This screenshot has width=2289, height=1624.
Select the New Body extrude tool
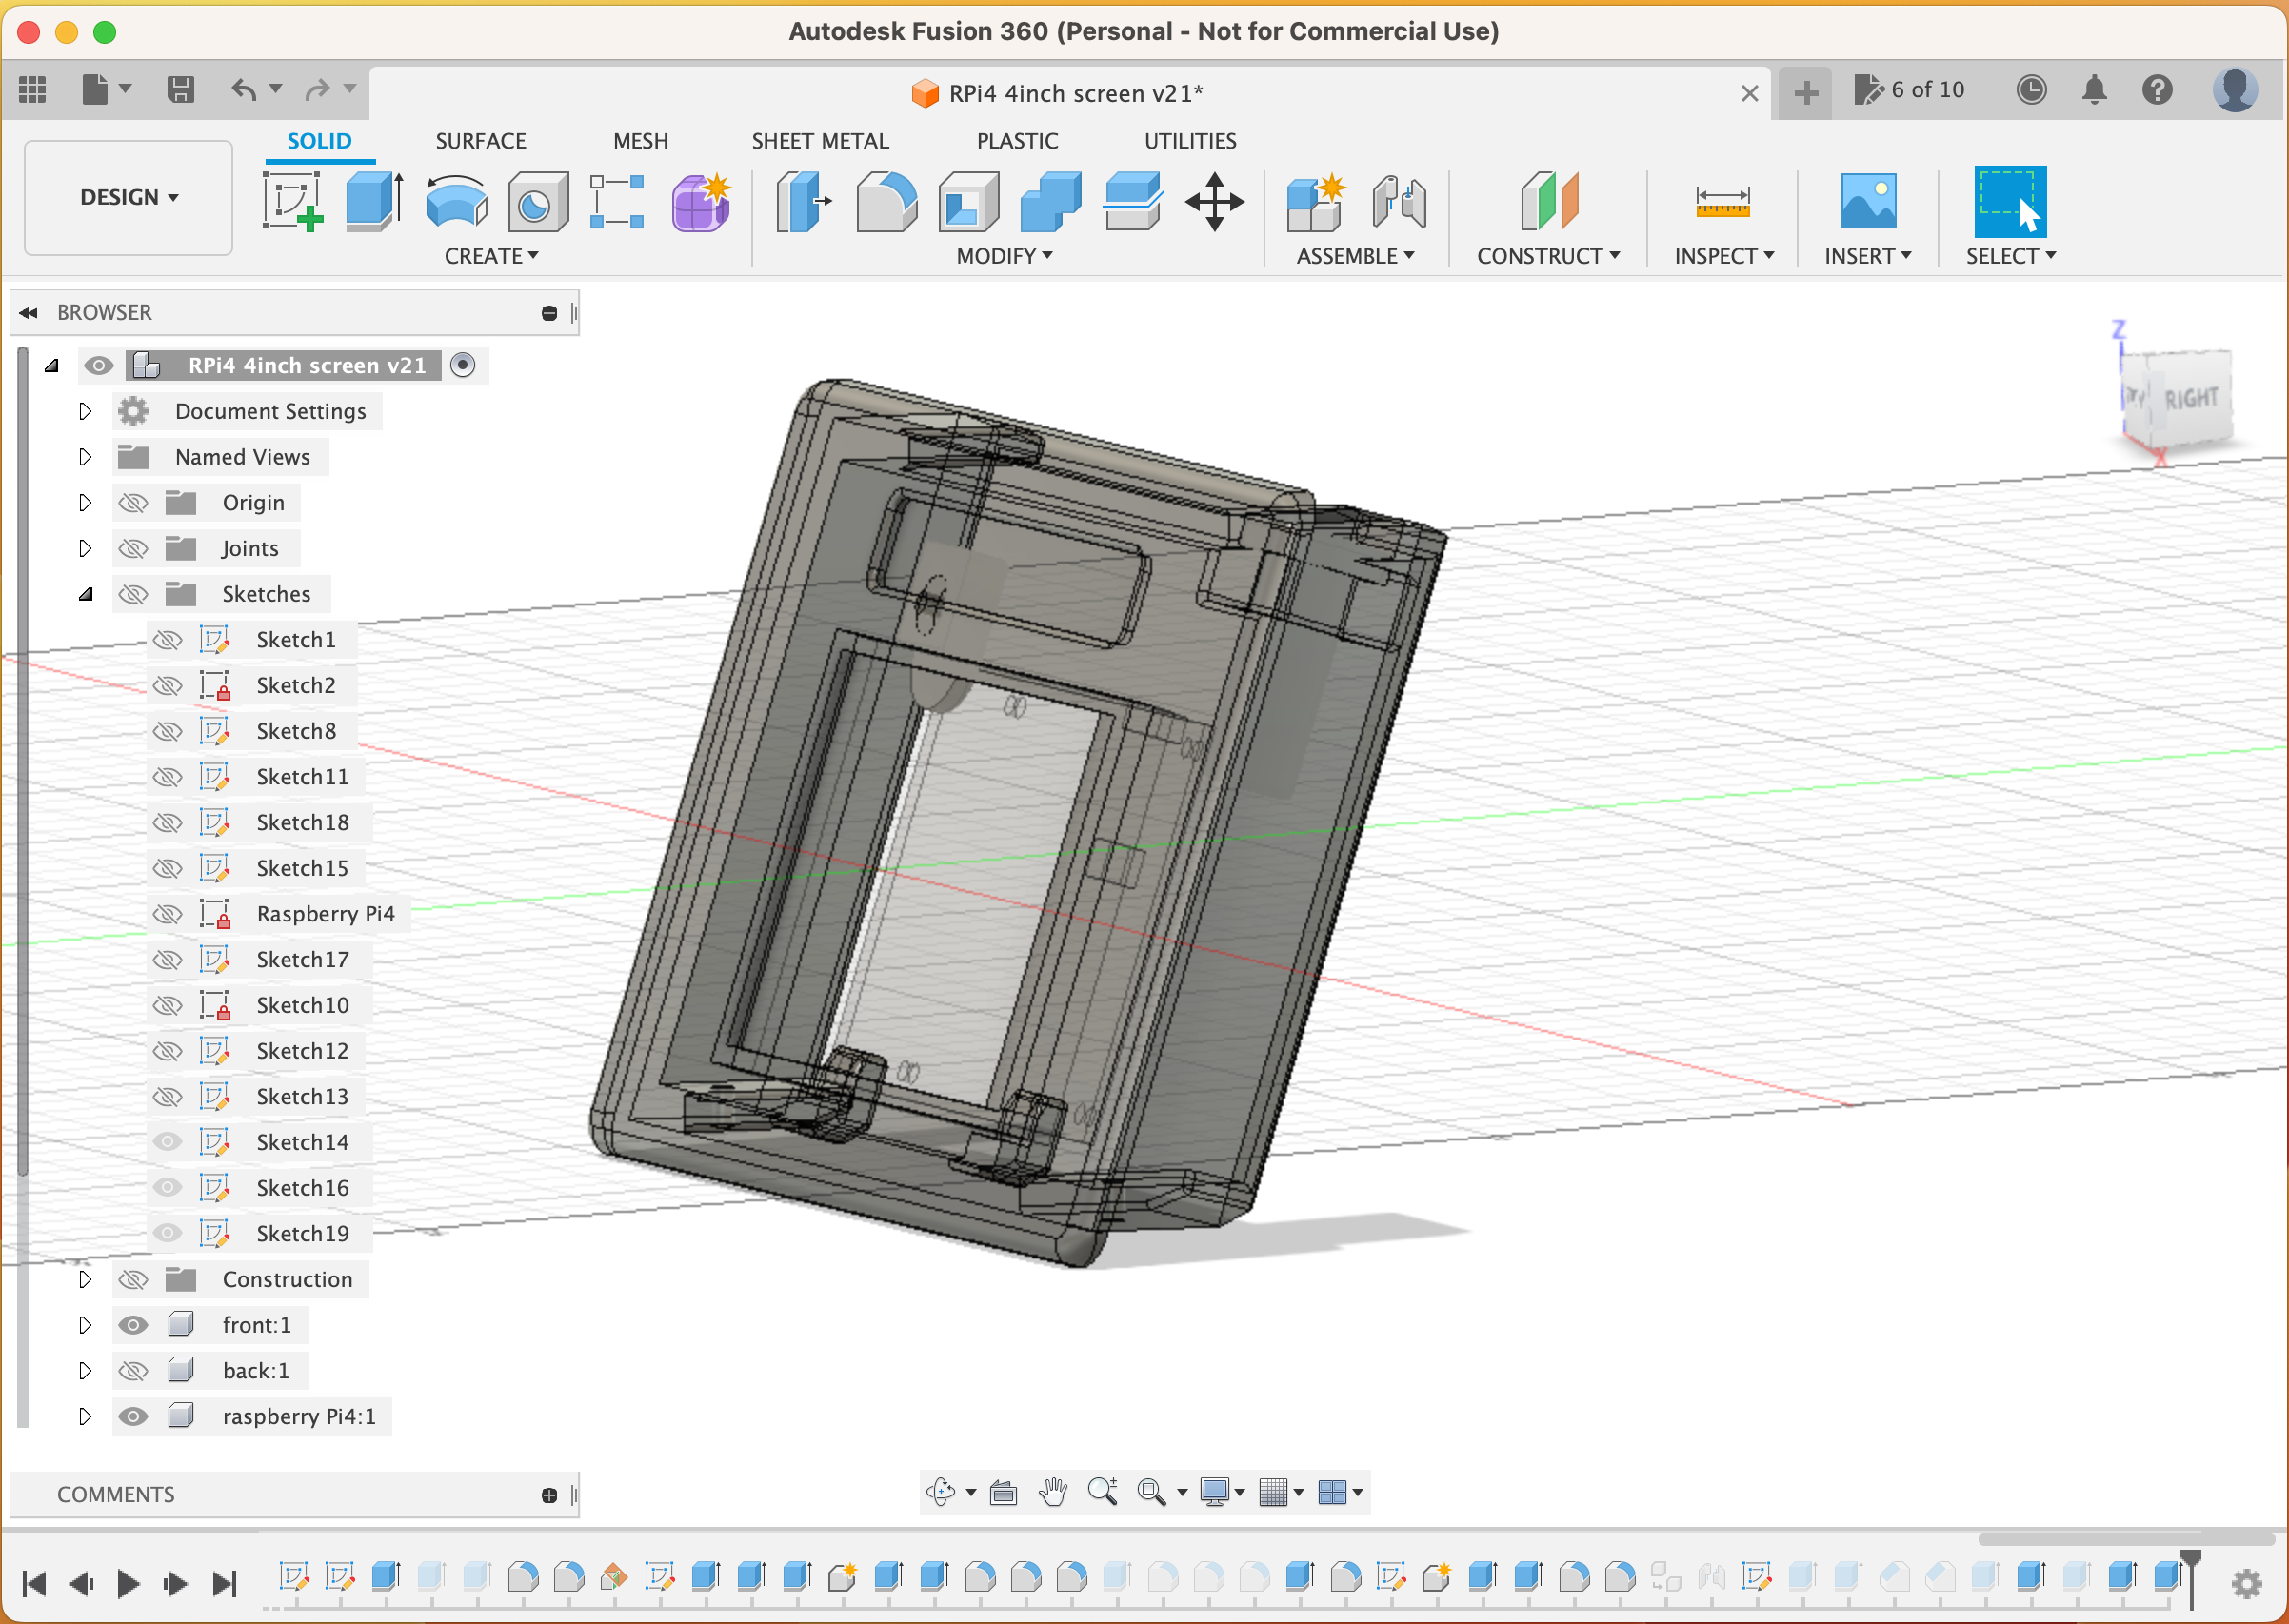pyautogui.click(x=374, y=200)
